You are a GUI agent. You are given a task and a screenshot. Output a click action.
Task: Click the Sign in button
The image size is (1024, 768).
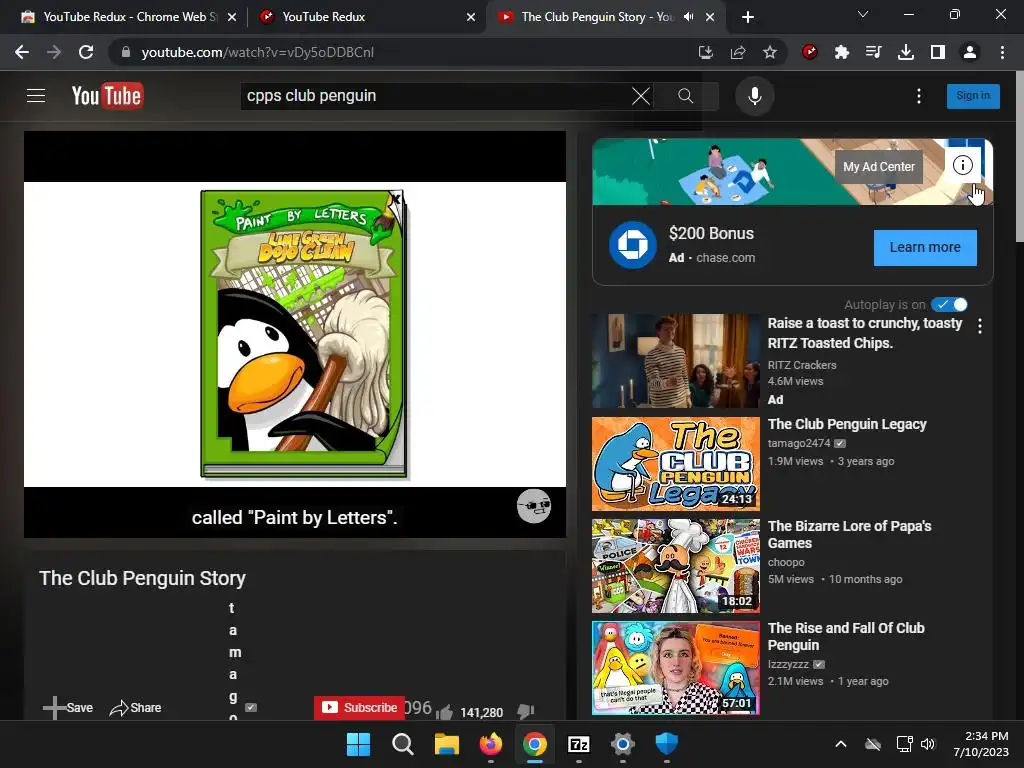click(973, 96)
